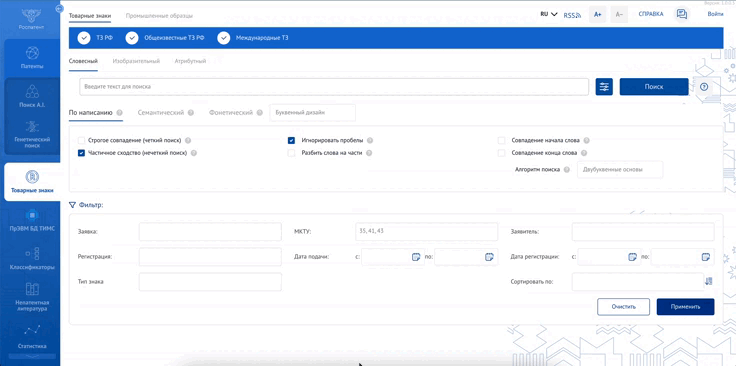Viewport: 736px width, 366px height.
Task: Enable Совпадение начала слова checkbox
Action: (501, 140)
